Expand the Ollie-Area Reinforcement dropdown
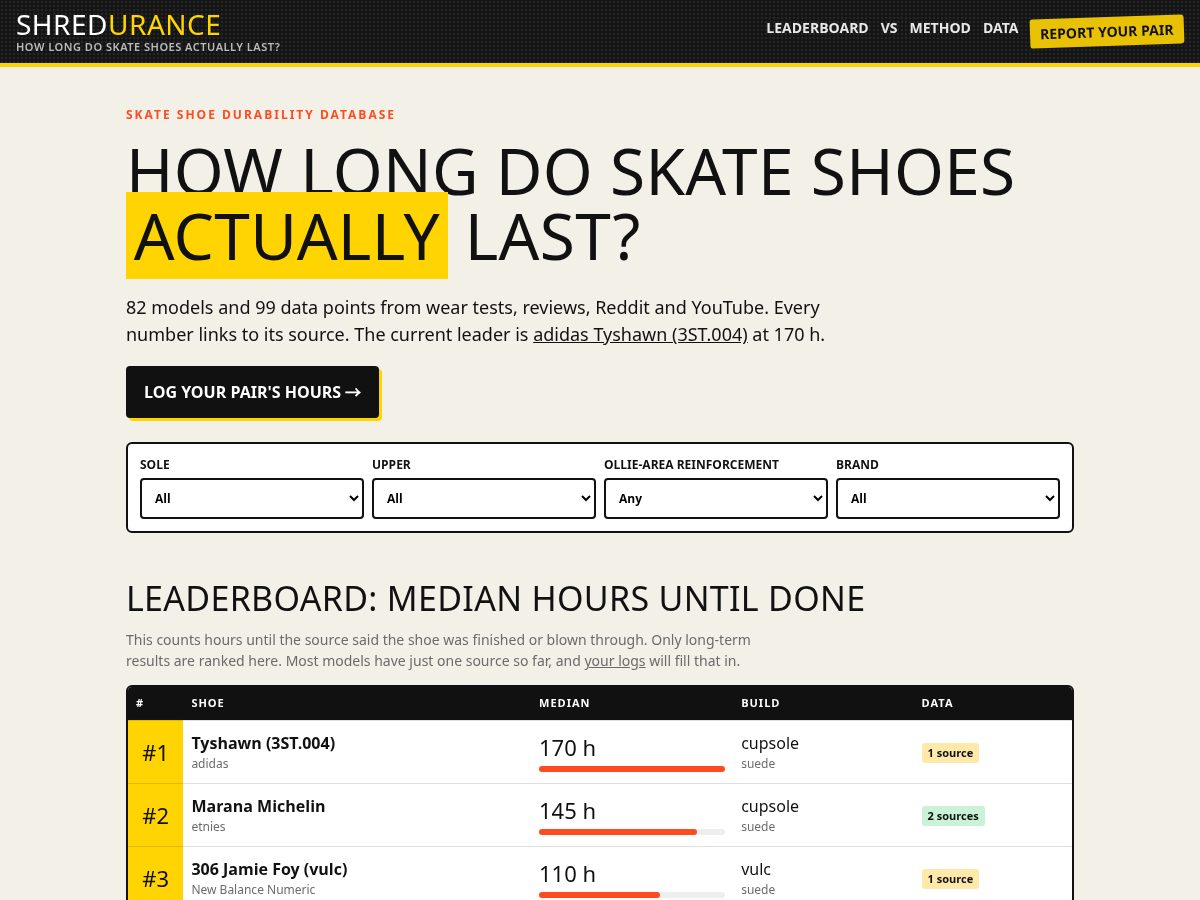Image resolution: width=1200 pixels, height=900 pixels. tap(716, 498)
